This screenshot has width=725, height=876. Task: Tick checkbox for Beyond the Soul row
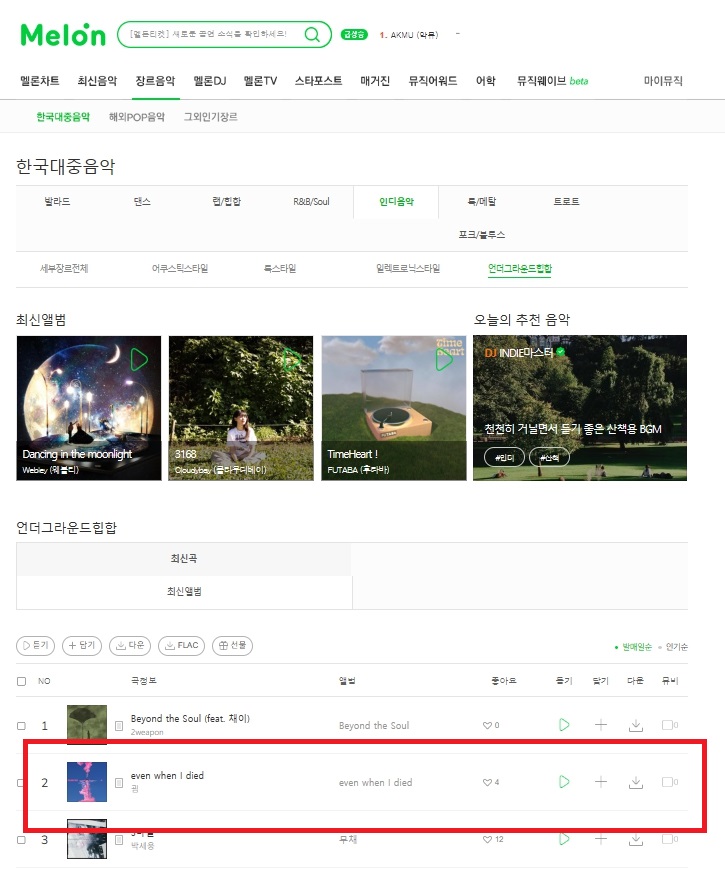tap(22, 726)
